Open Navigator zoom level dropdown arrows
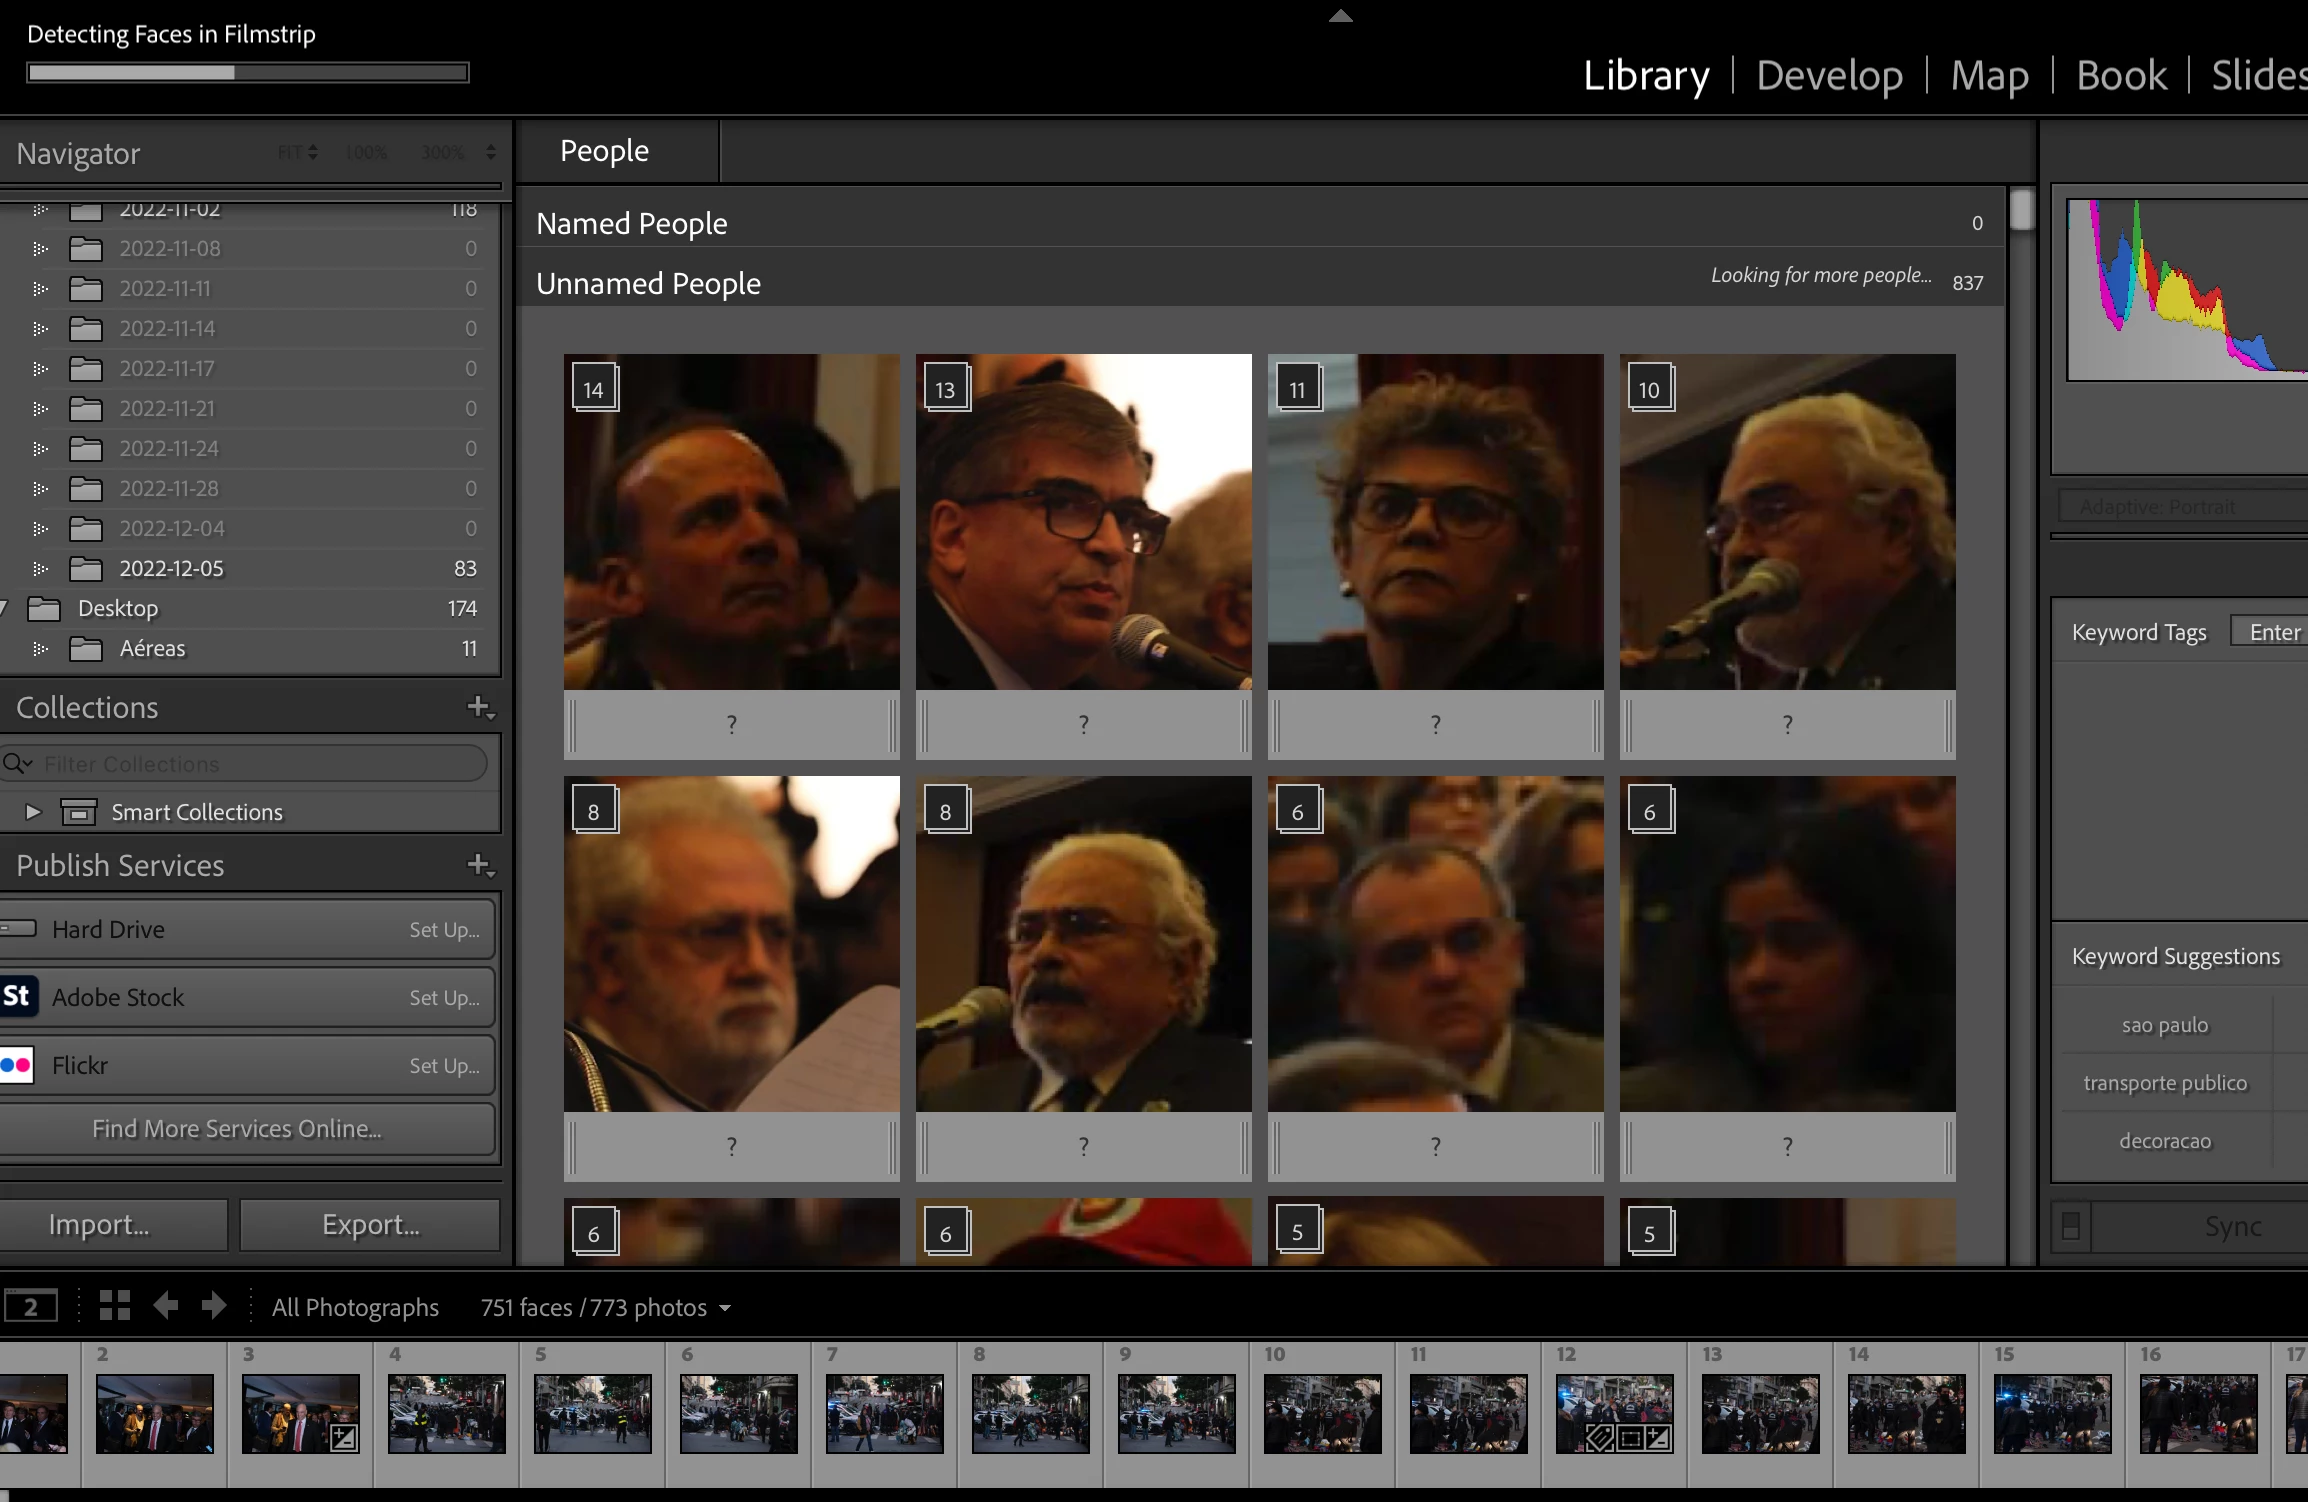The image size is (2308, 1502). coord(490,152)
